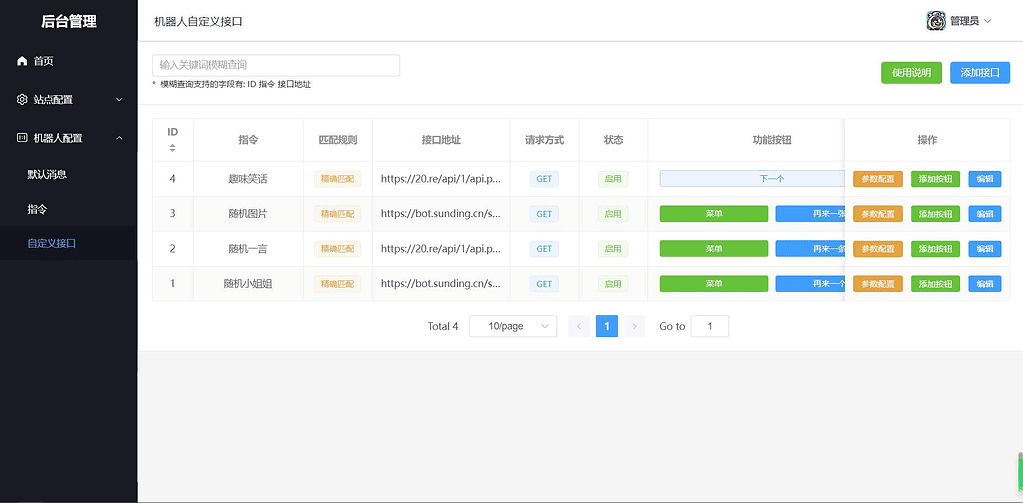Click 参数配置 for the 随机图片 row
The image size is (1023, 503).
click(x=878, y=214)
